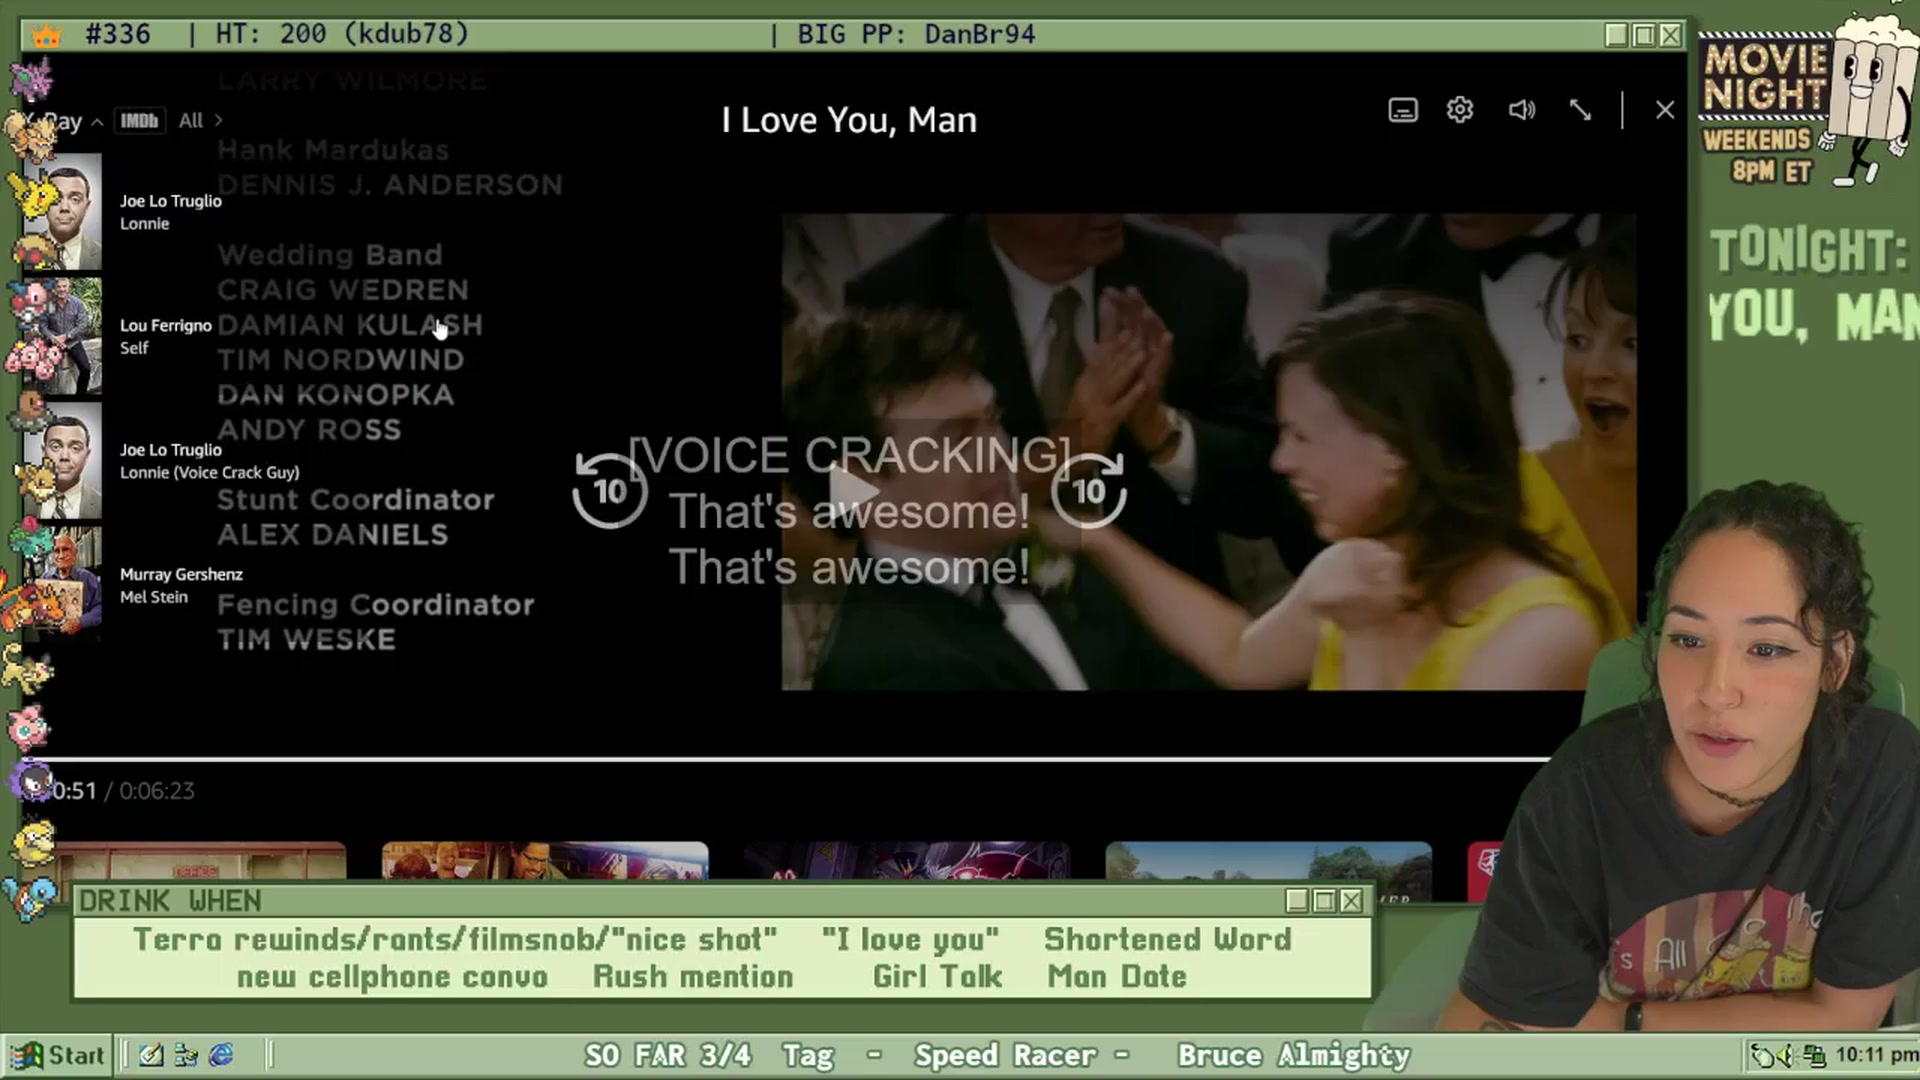Click the mouse icon in system tray
1920x1080 pixels.
(x=1761, y=1056)
